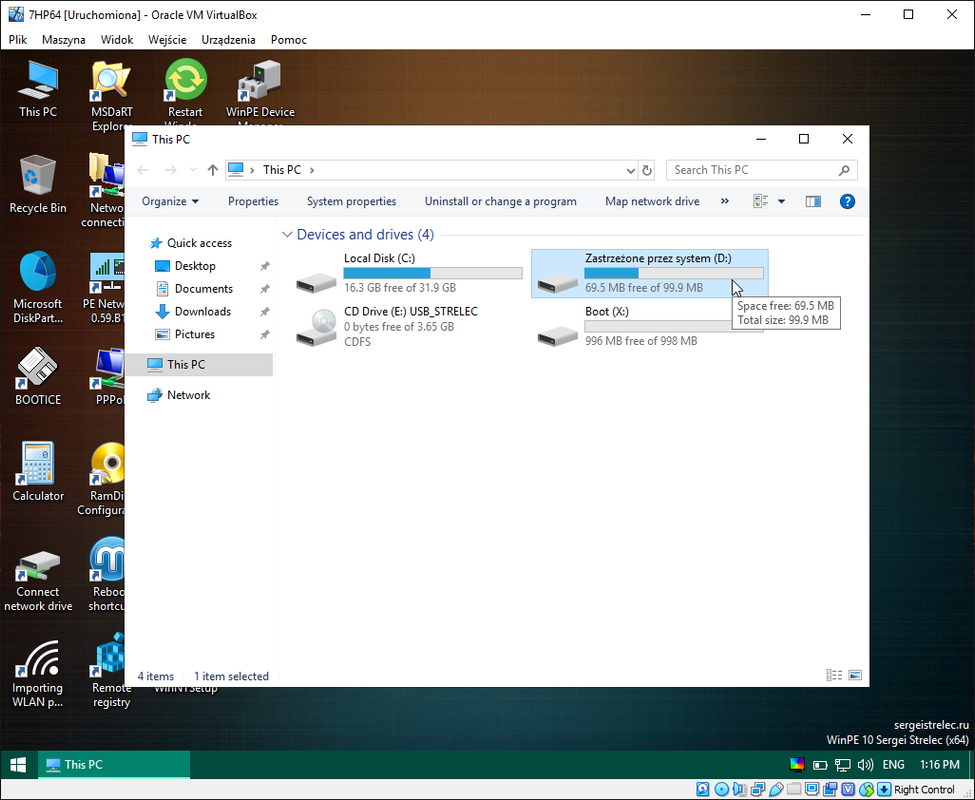Open recent locations dropdown arrow
The image size is (975, 800).
point(193,170)
